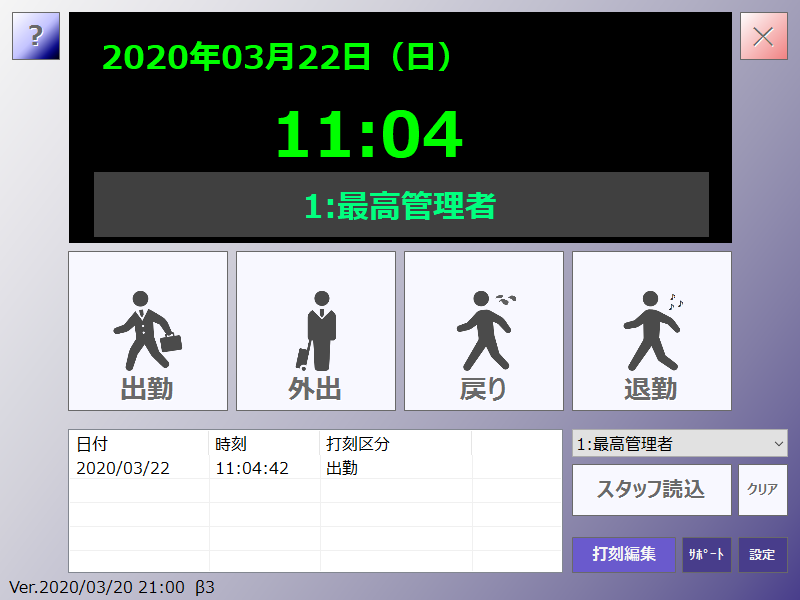Click the large 11:04 clock display
This screenshot has height=600, width=800.
368,134
